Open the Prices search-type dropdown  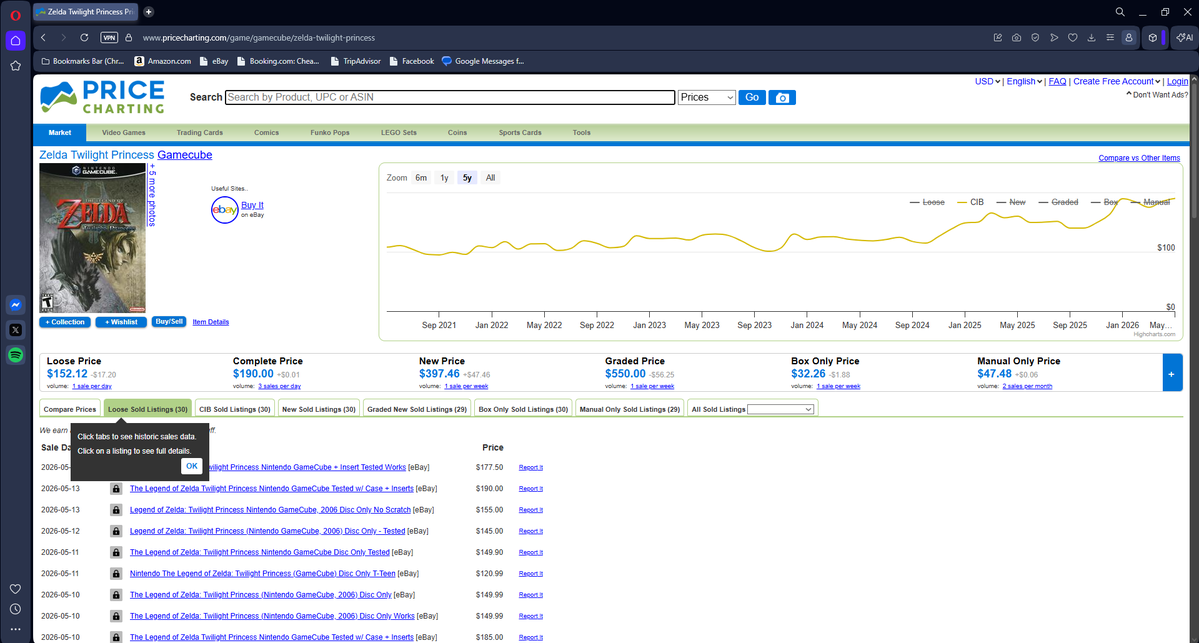pyautogui.click(x=707, y=97)
